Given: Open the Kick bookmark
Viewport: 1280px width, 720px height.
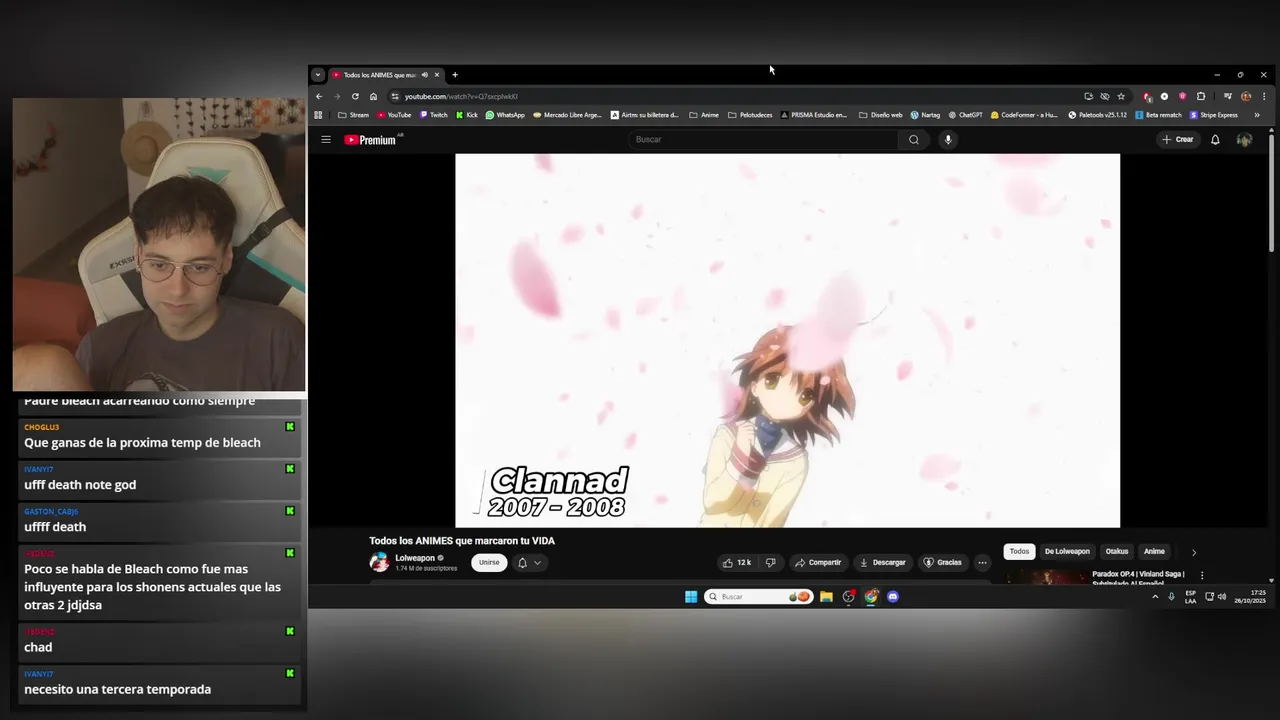Looking at the screenshot, I should (x=467, y=115).
